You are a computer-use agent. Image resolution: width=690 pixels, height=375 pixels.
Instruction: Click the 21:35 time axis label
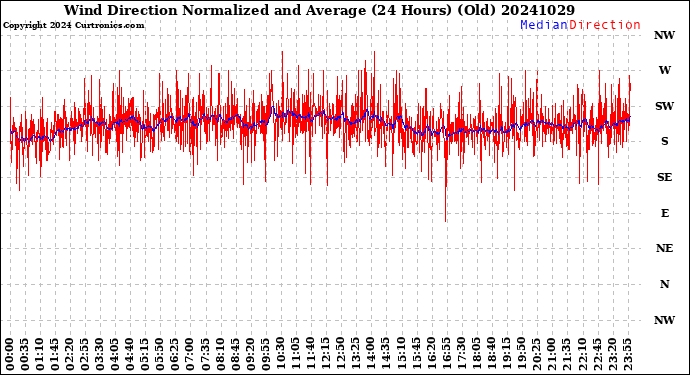pyautogui.click(x=567, y=354)
